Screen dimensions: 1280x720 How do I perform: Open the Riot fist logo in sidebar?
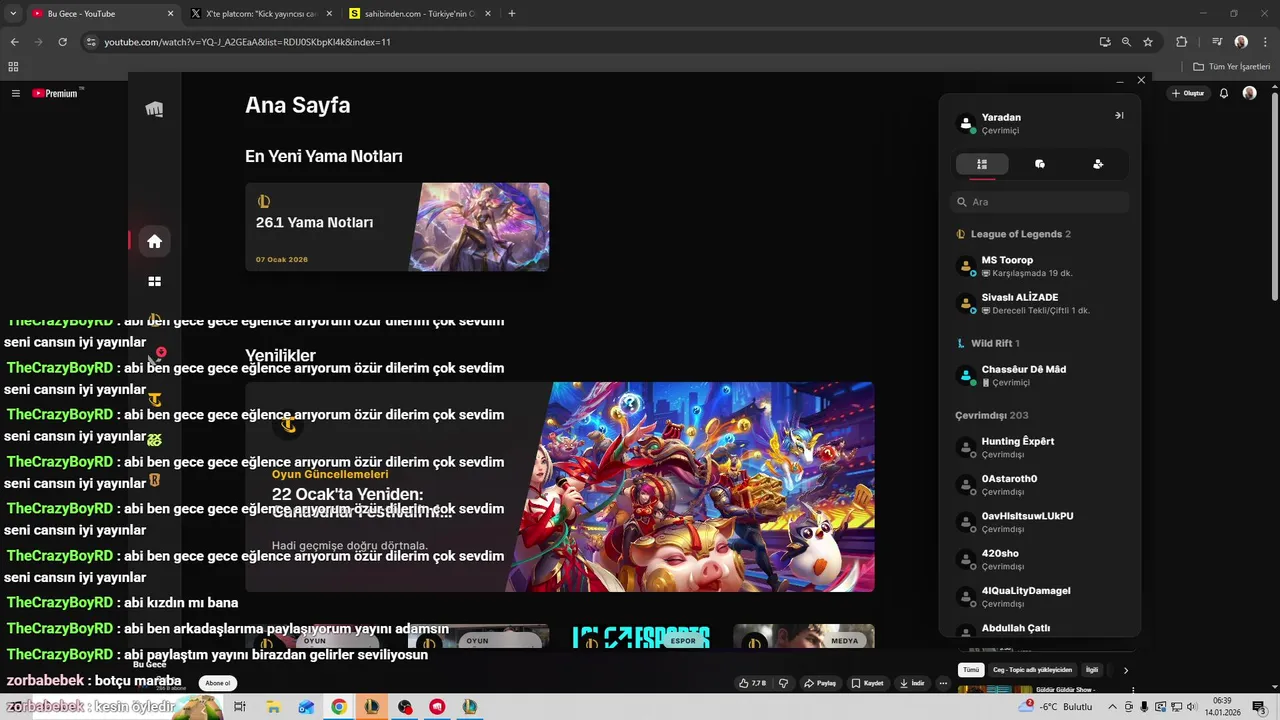(154, 109)
